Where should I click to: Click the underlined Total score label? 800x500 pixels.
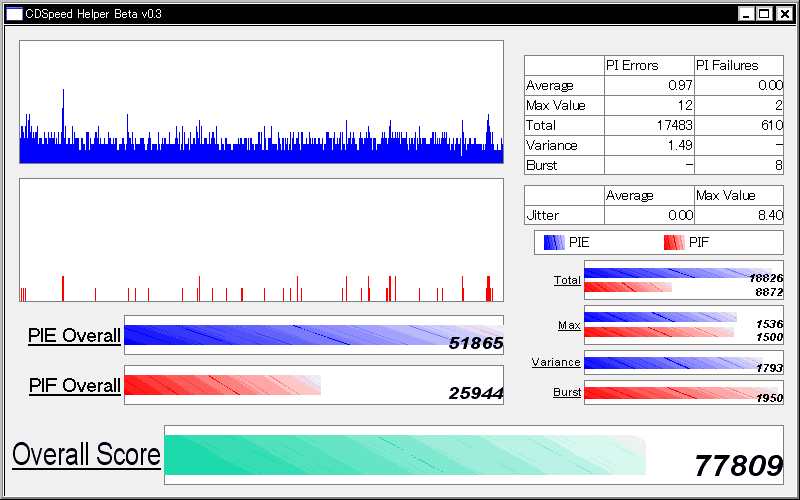(567, 280)
